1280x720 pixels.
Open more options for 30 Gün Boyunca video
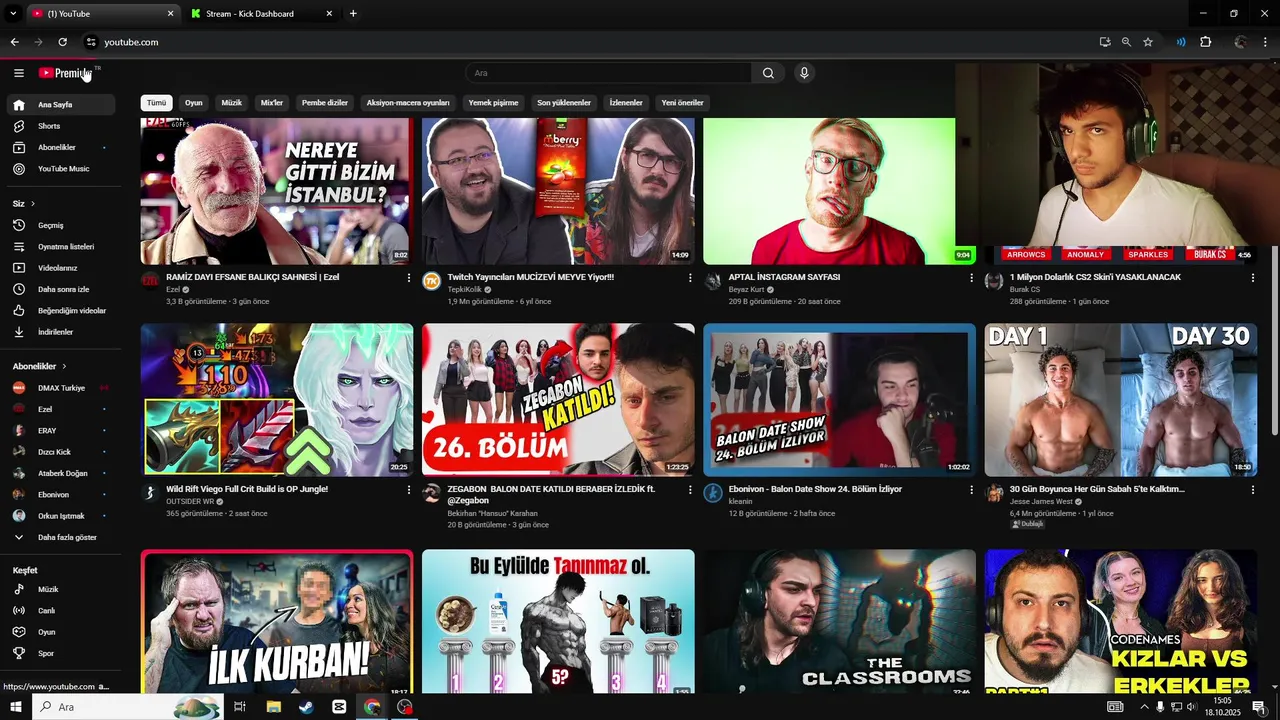click(1253, 490)
